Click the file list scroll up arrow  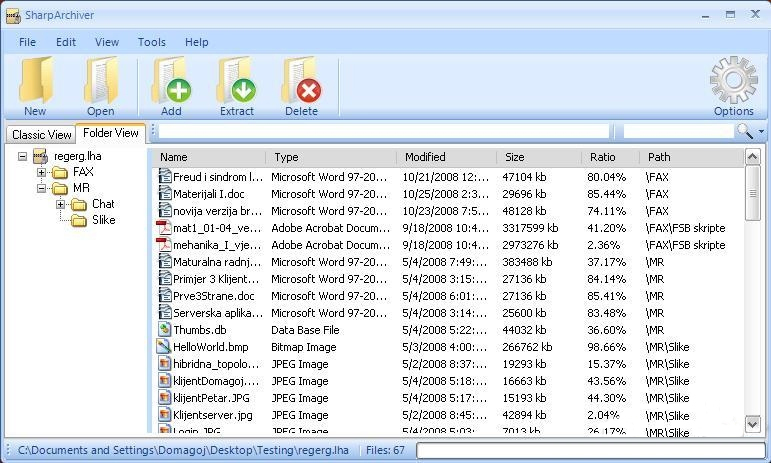tap(753, 157)
